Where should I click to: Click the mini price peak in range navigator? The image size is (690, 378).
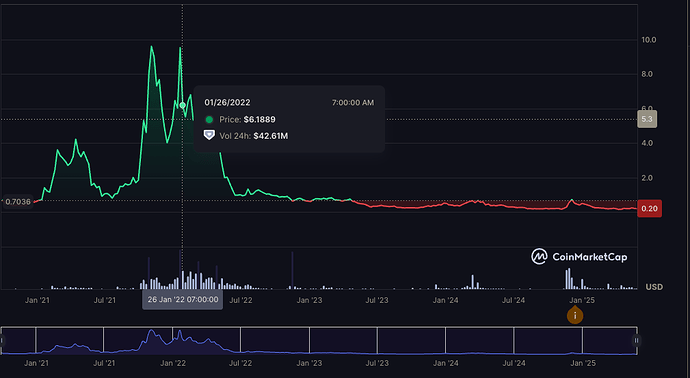coord(152,331)
